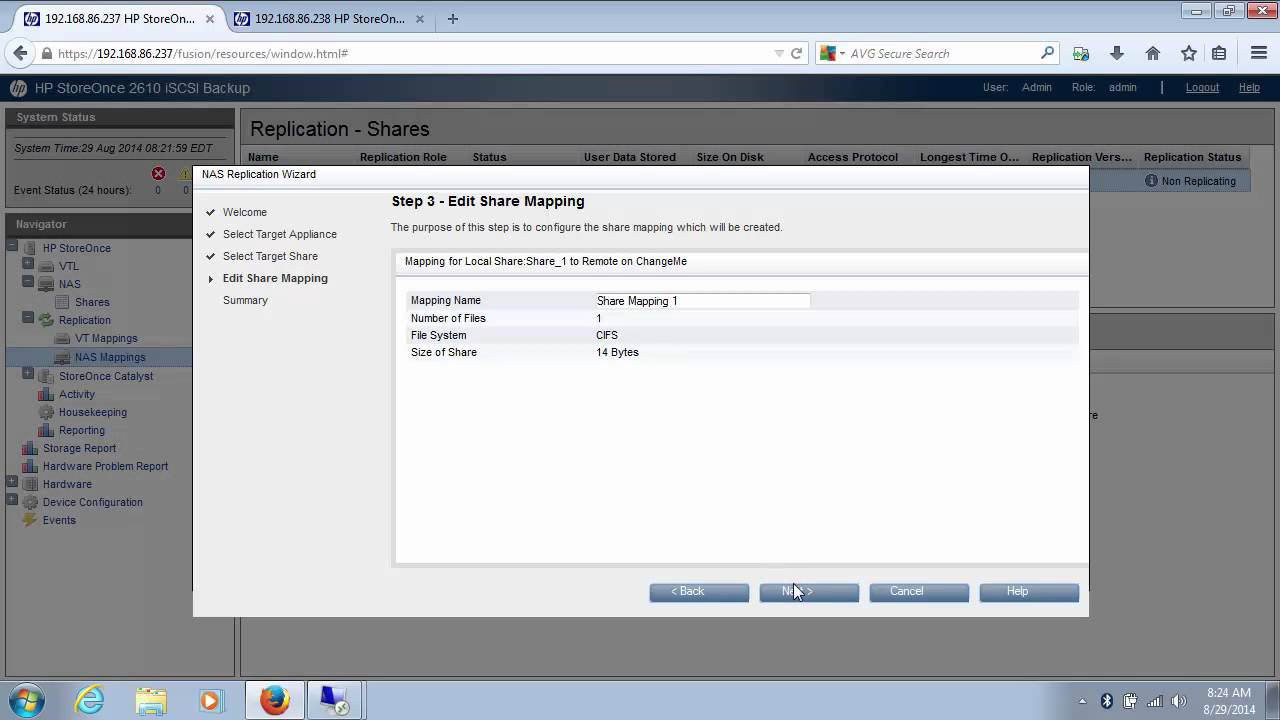This screenshot has width=1280, height=720.
Task: Expand the Device Configuration node
Action: 12,500
